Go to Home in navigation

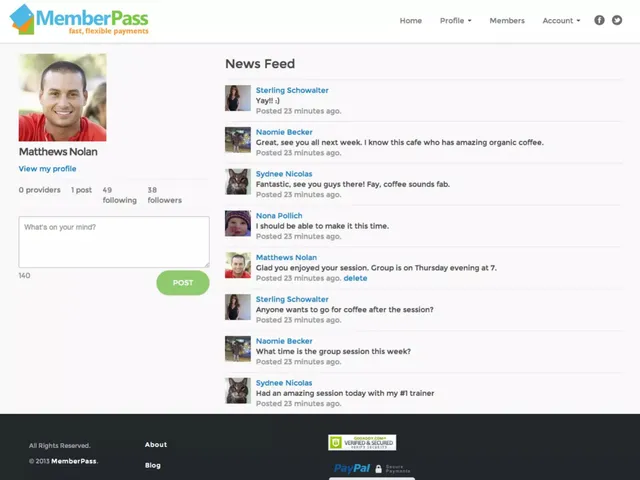(x=411, y=20)
